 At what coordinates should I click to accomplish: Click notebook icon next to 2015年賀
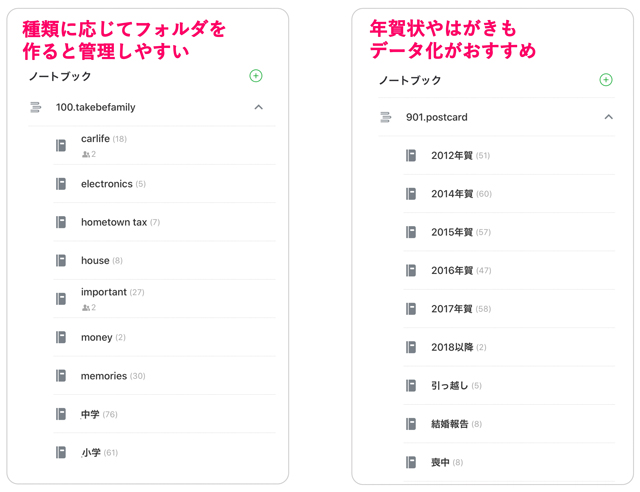(411, 232)
